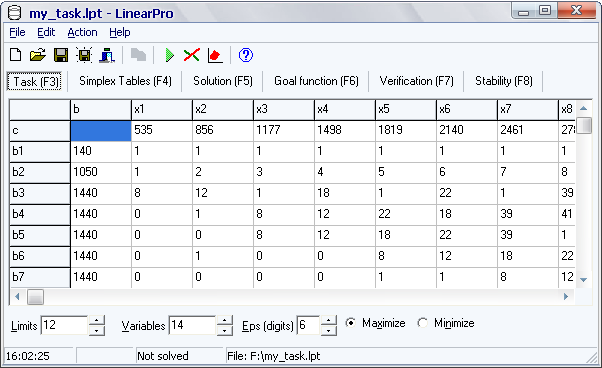Viewport: 602px width, 368px height.
Task: Switch to the Simplex Tables (F4) tab
Action: tap(125, 81)
